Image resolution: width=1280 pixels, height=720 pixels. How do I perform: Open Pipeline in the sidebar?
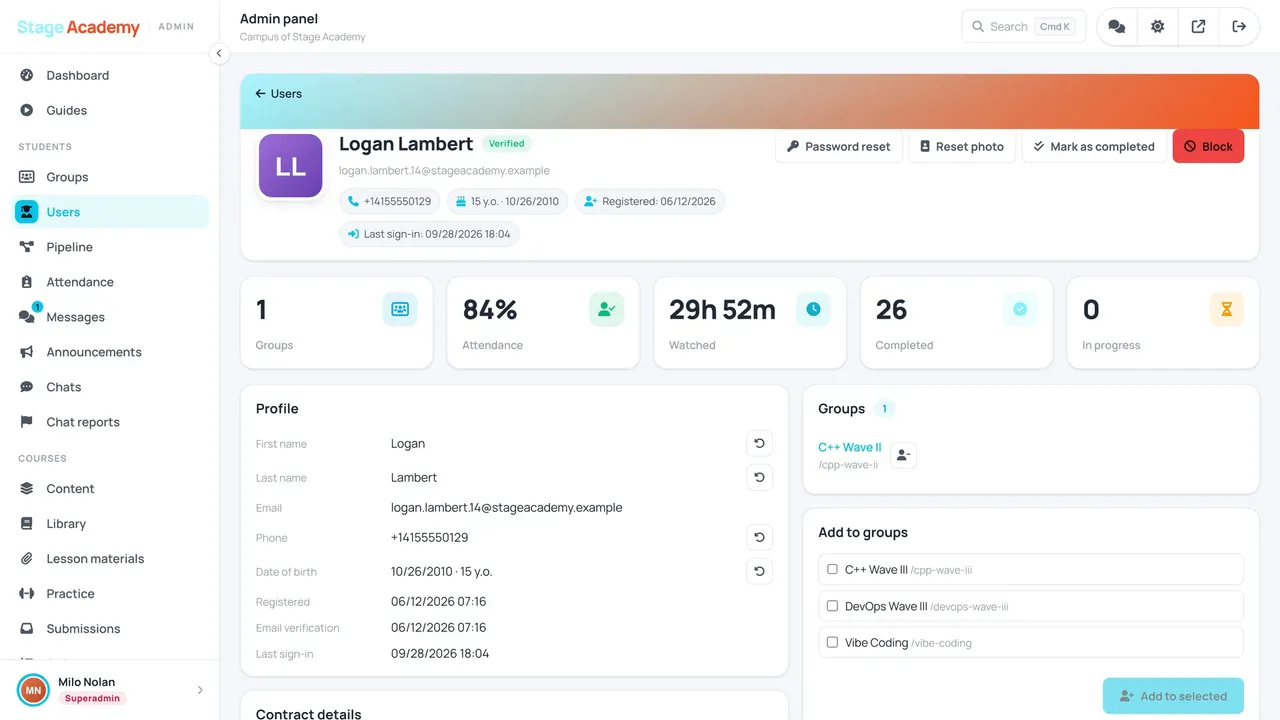pos(112,247)
